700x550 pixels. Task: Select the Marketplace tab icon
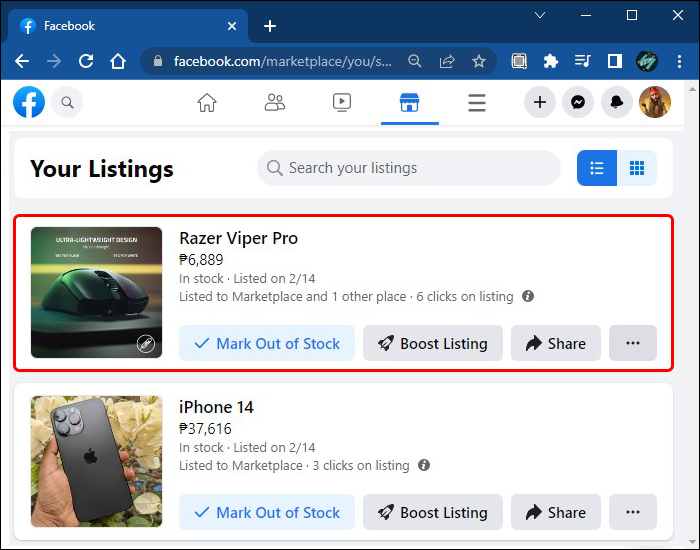[409, 102]
